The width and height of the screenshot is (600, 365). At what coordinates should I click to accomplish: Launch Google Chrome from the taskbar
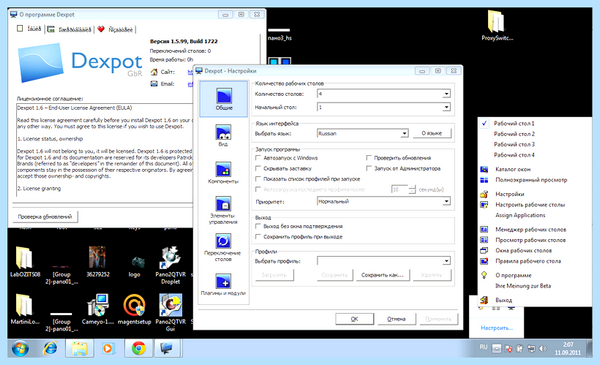(138, 349)
